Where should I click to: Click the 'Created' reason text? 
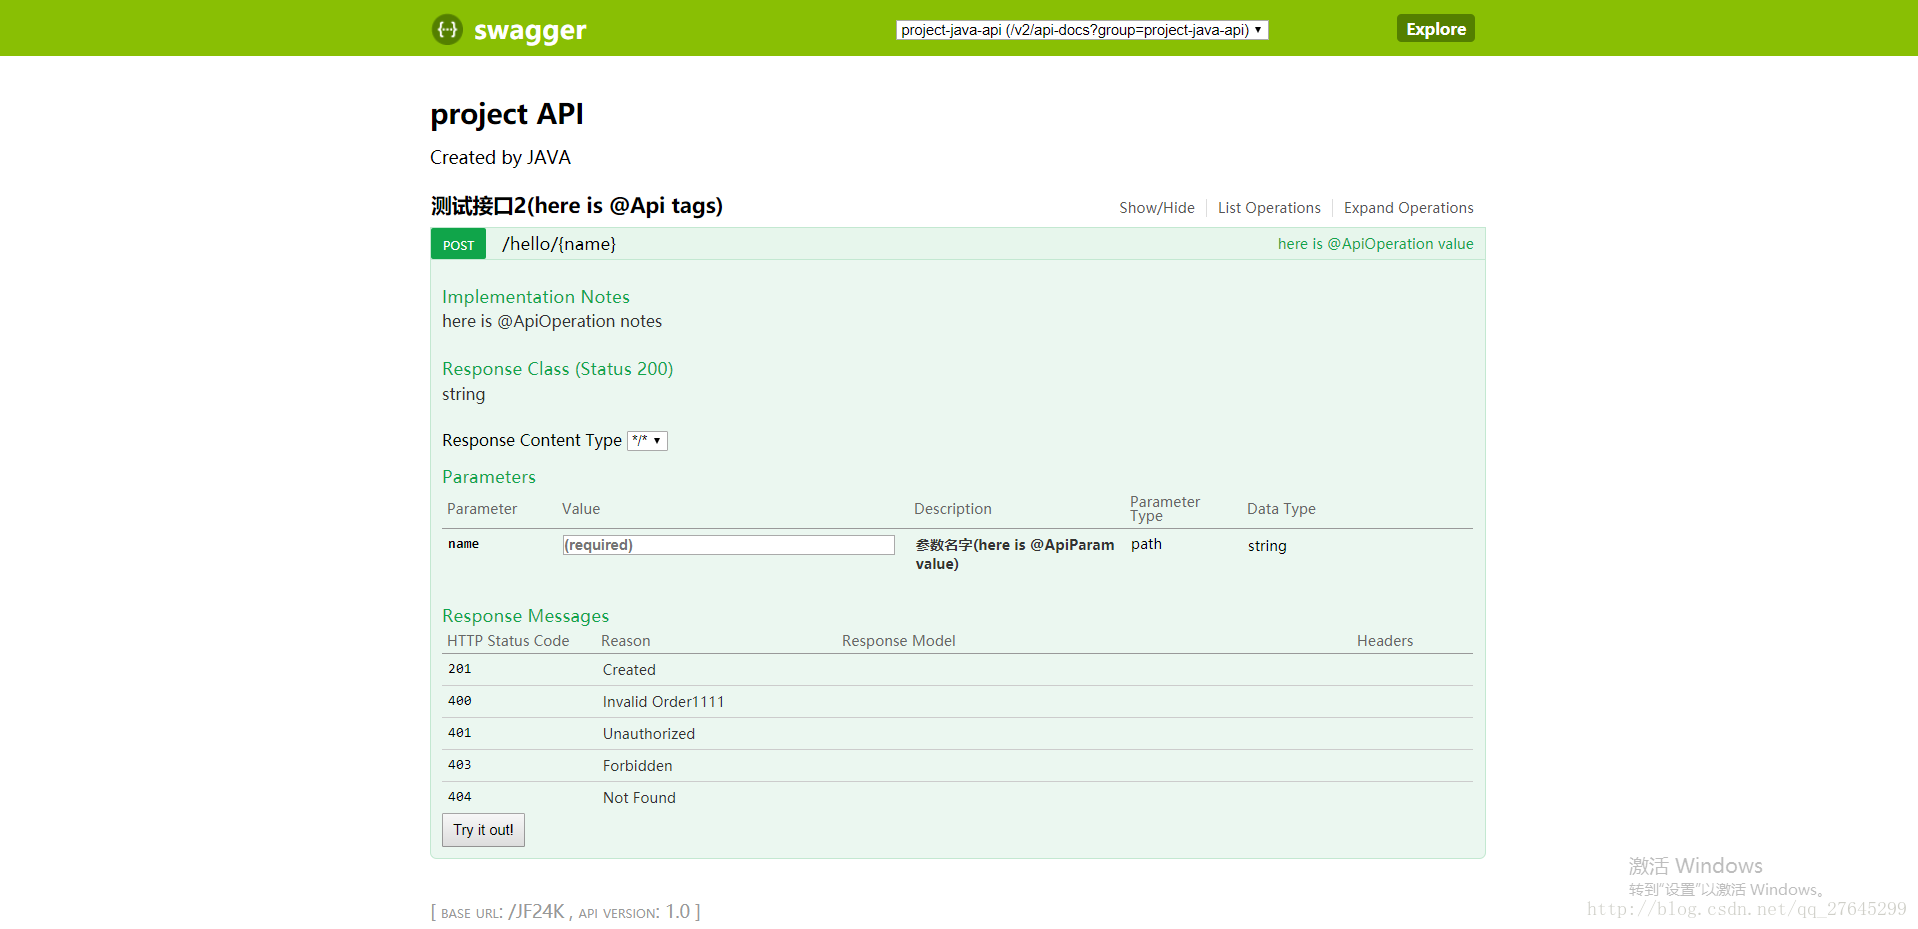point(629,670)
